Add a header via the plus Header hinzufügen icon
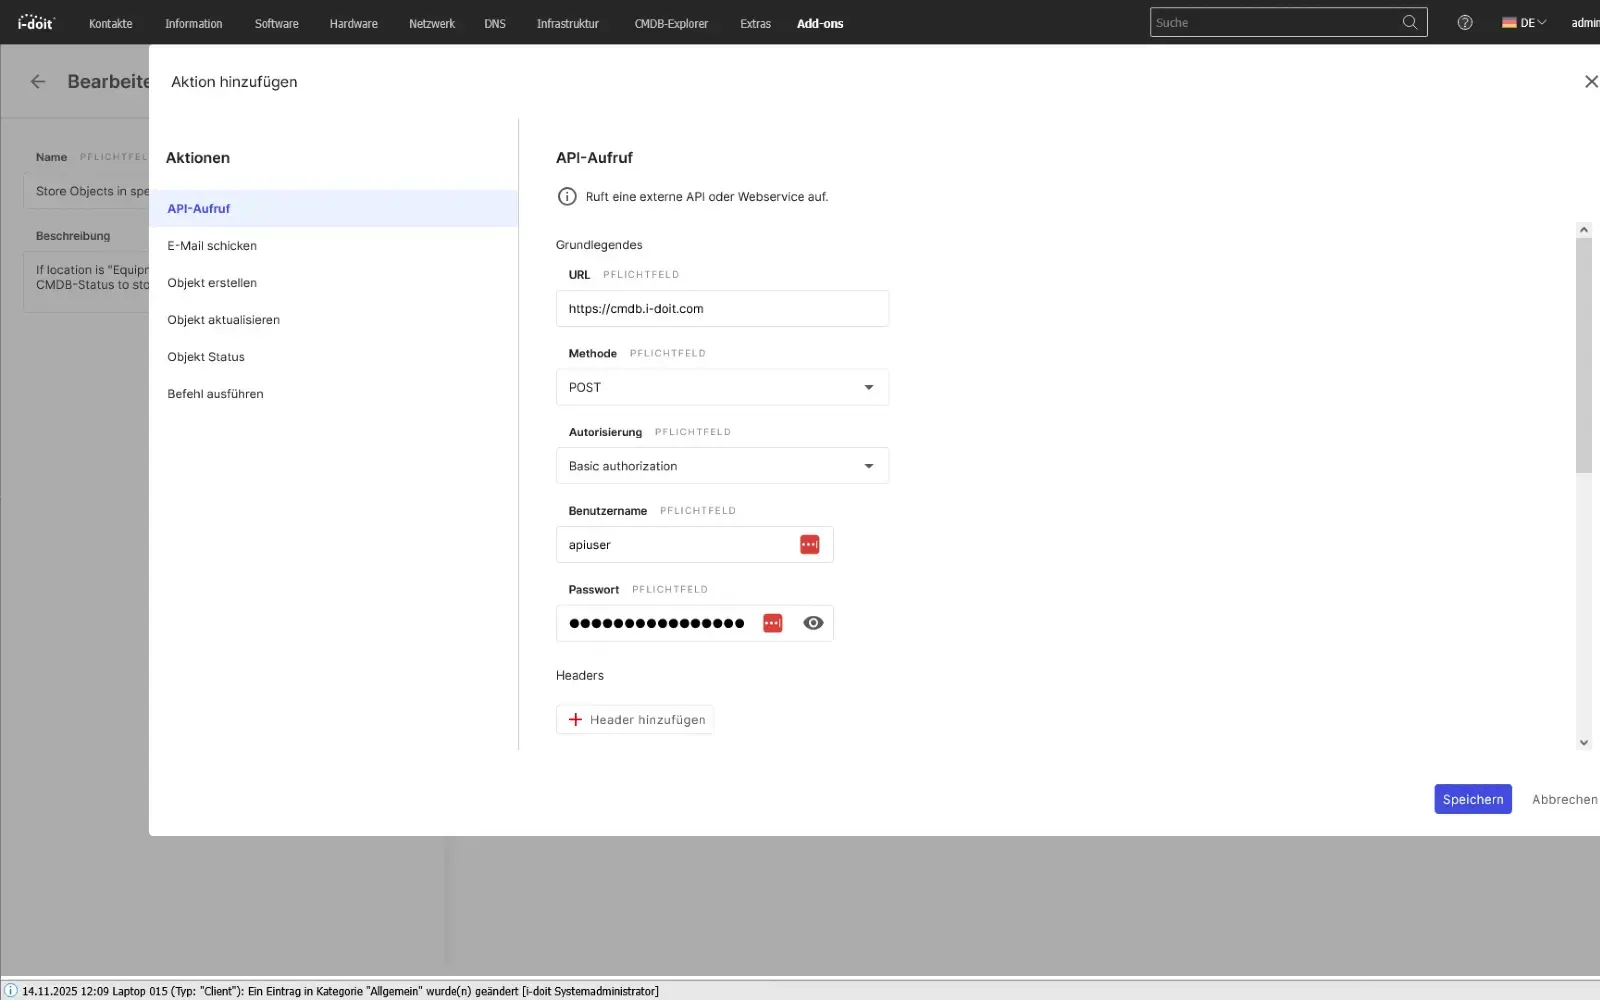The width and height of the screenshot is (1600, 1000). [x=575, y=719]
